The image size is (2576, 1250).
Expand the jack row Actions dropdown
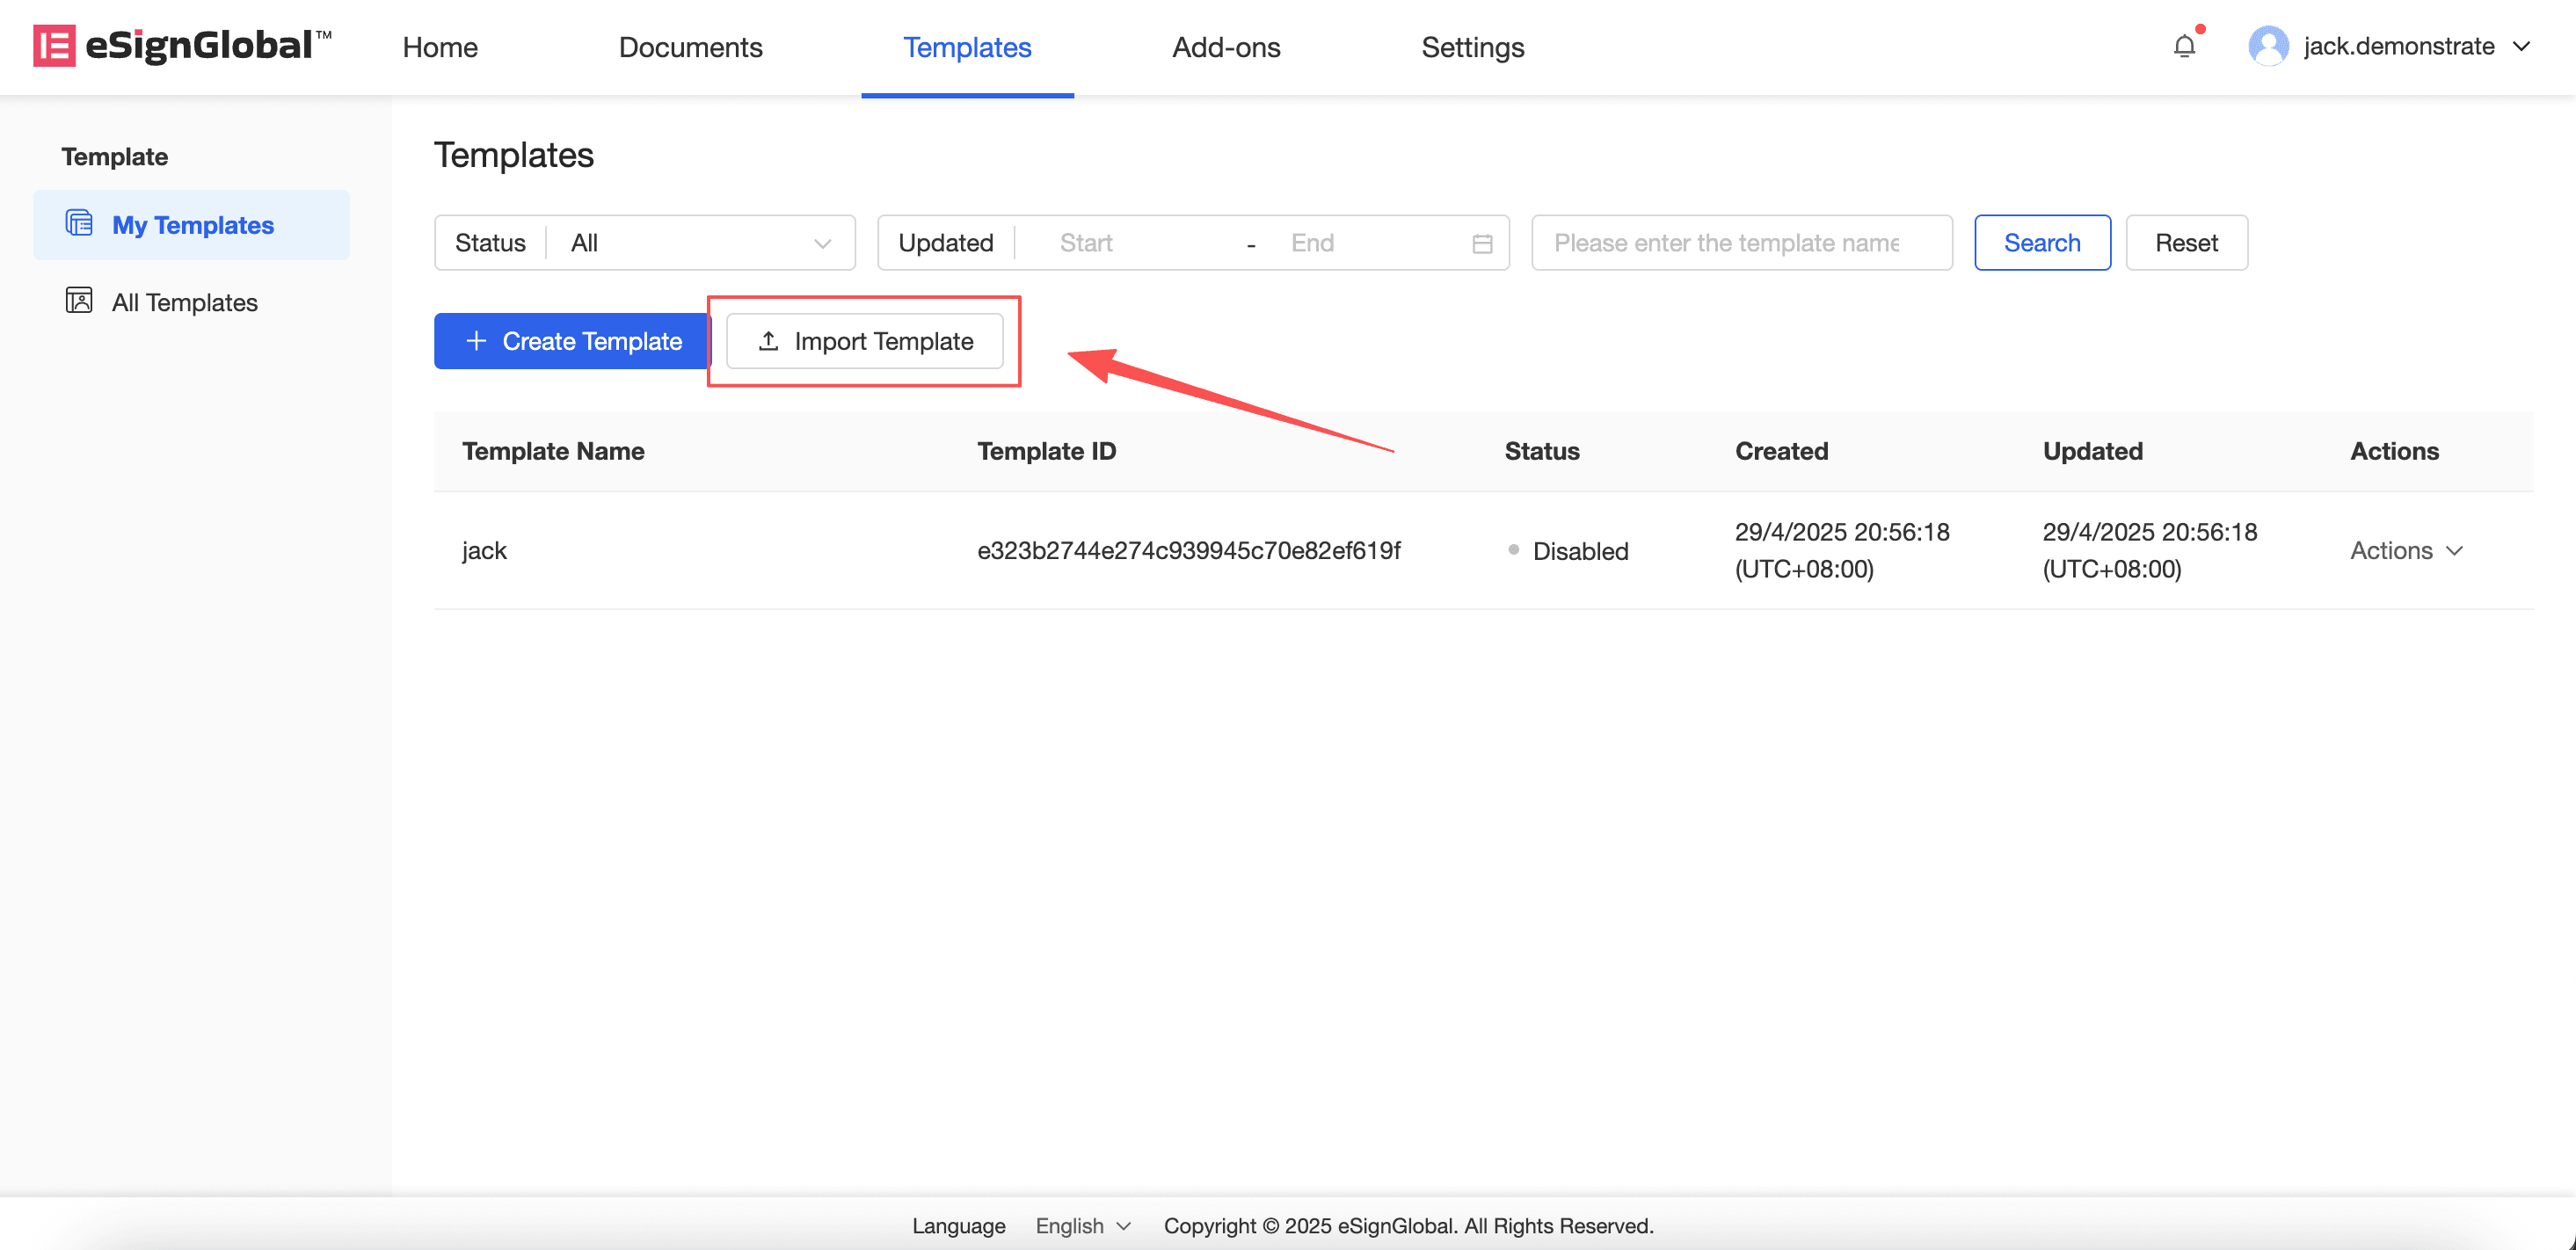point(2406,550)
